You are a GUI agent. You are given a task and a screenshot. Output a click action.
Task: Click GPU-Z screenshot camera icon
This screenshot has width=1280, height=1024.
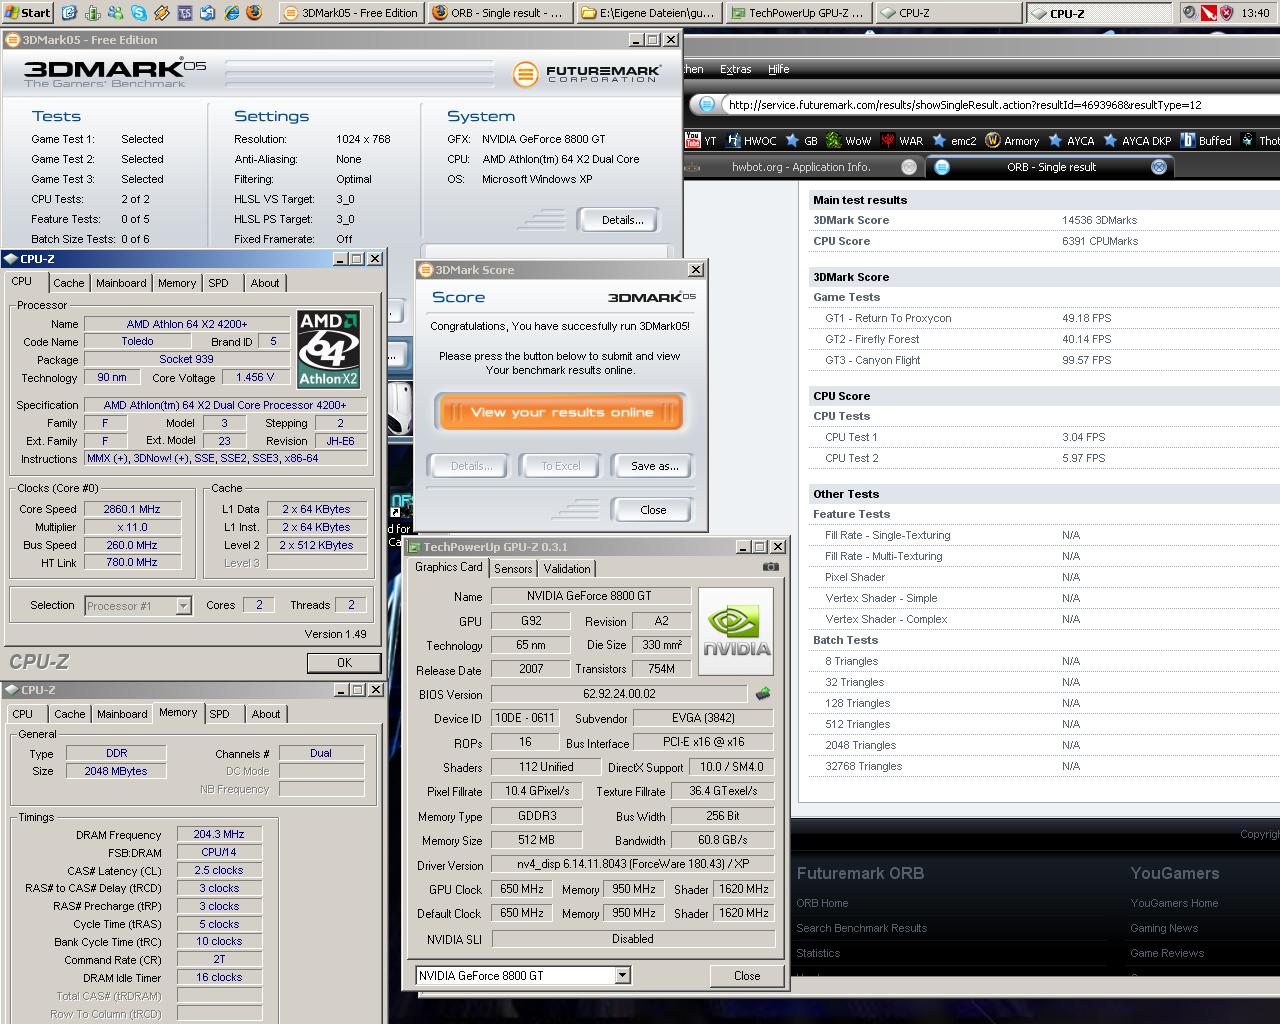[x=770, y=567]
